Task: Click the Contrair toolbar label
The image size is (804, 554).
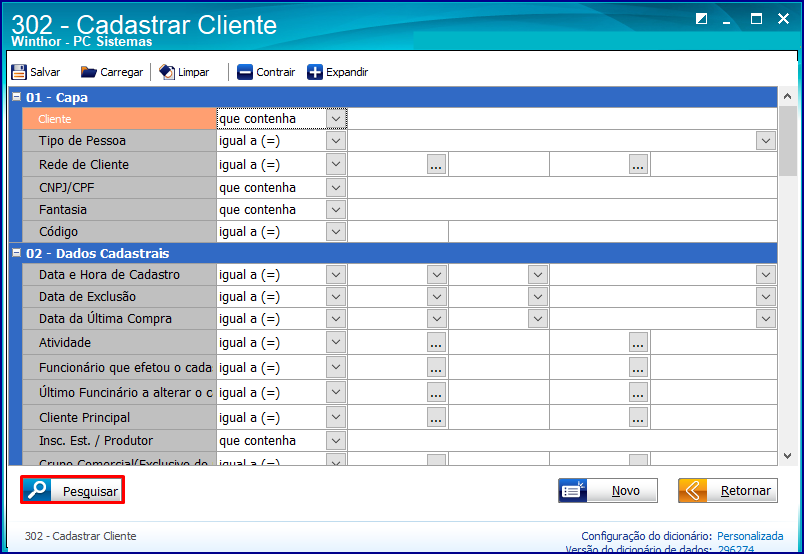Action: click(275, 72)
